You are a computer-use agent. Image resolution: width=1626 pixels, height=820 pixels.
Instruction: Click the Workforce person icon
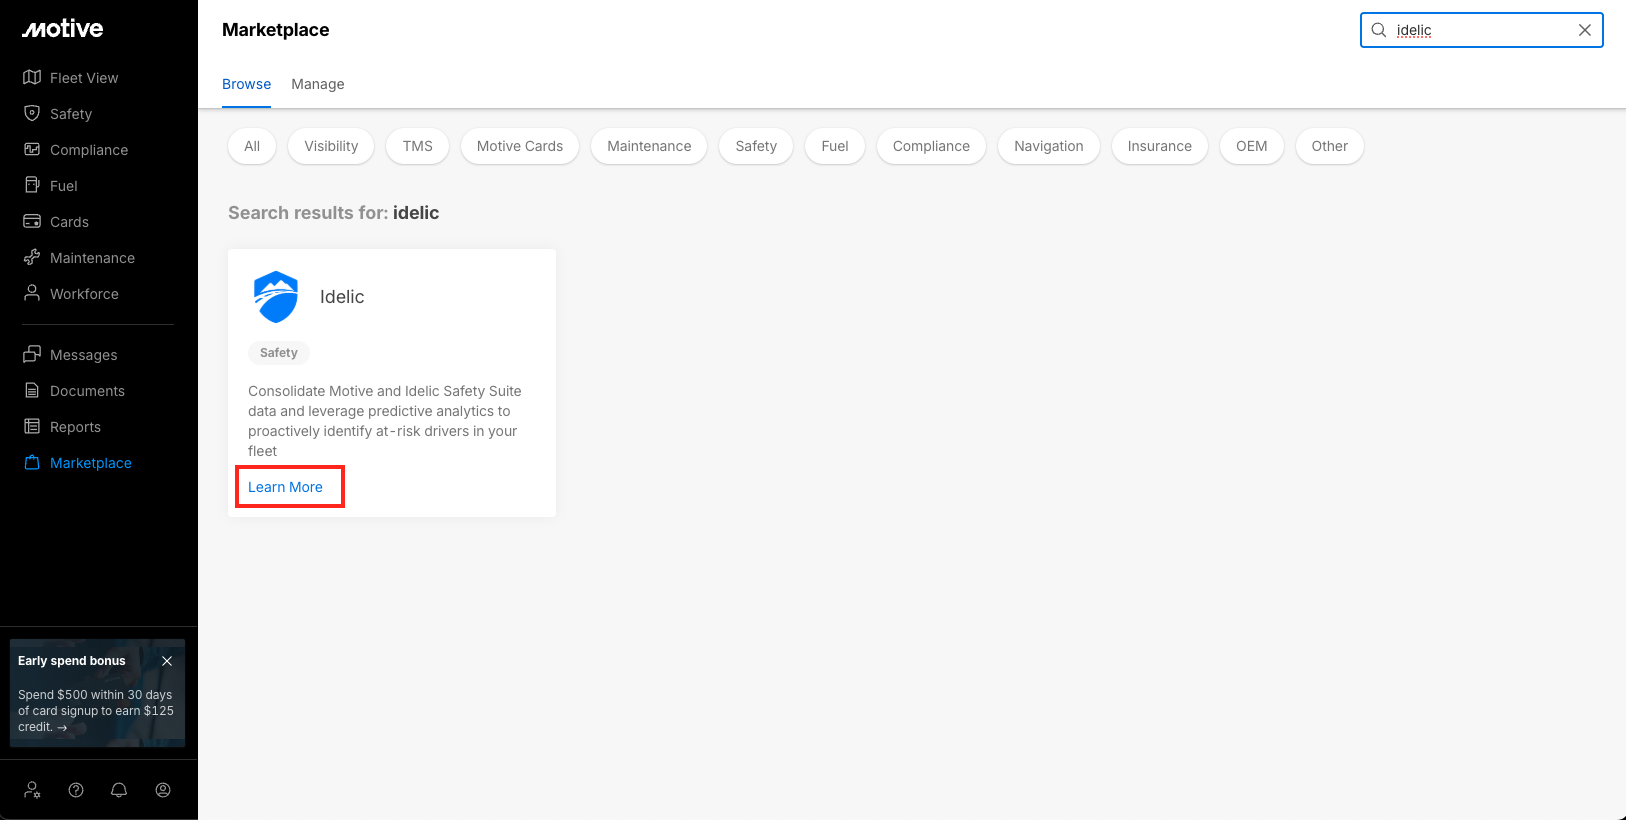click(32, 293)
